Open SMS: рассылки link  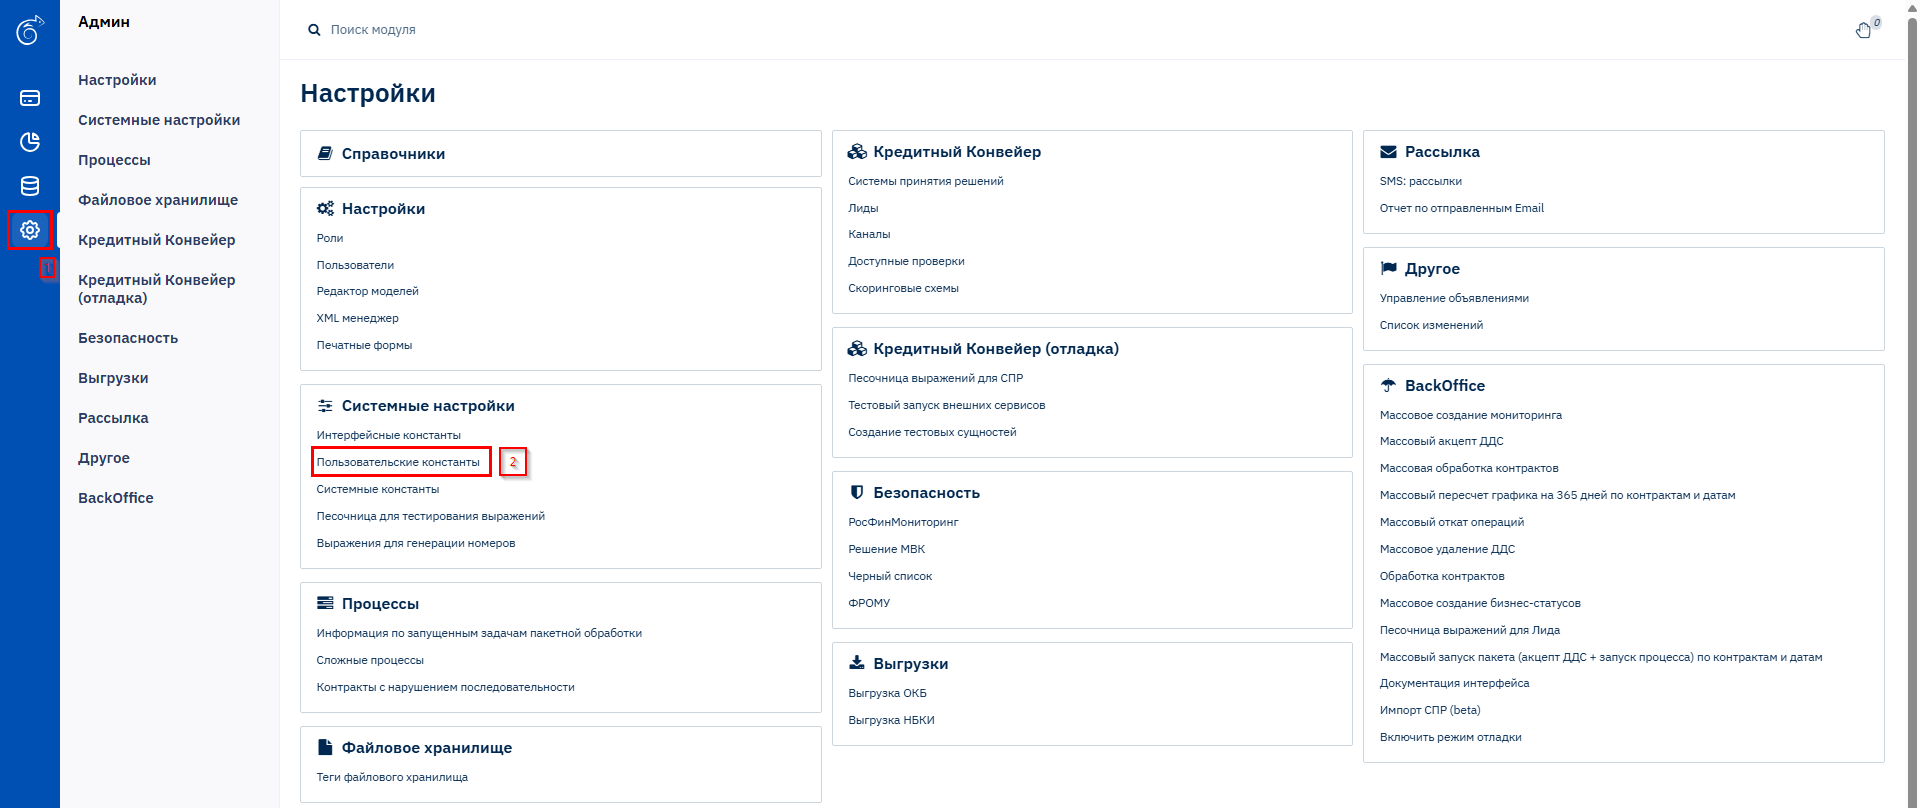tap(1420, 181)
